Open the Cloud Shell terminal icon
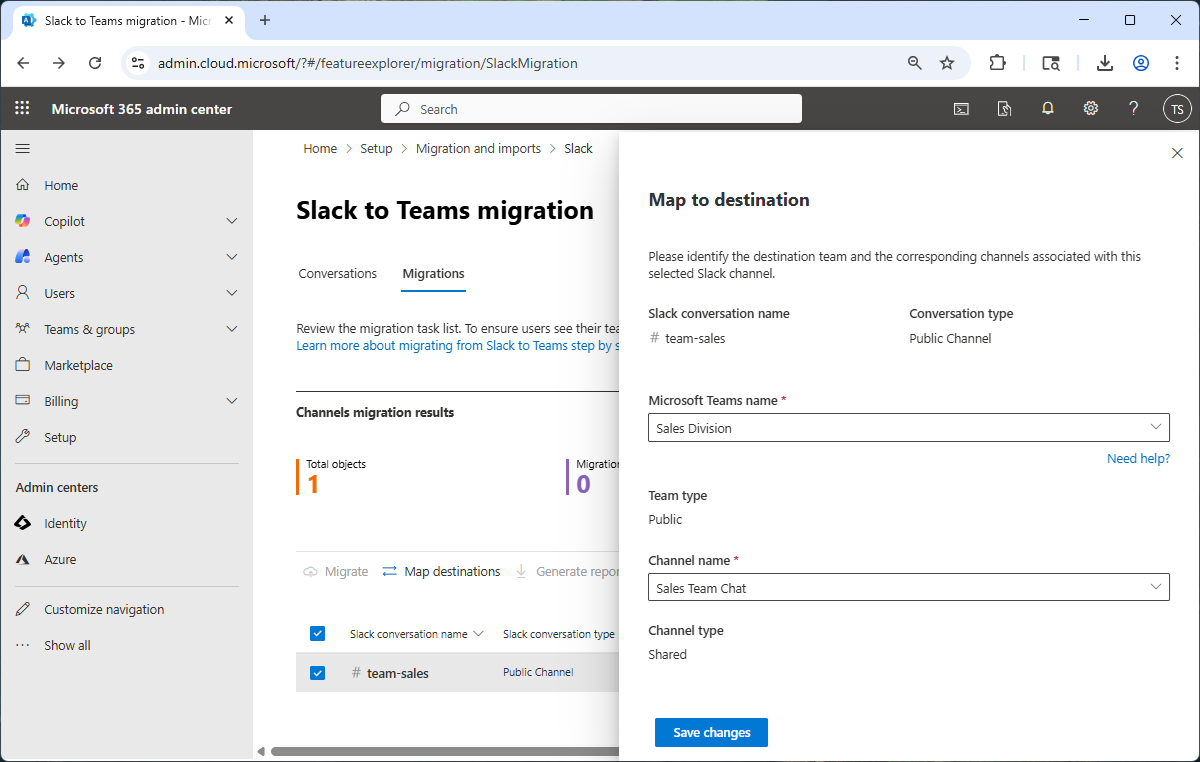The width and height of the screenshot is (1200, 762). (x=961, y=108)
